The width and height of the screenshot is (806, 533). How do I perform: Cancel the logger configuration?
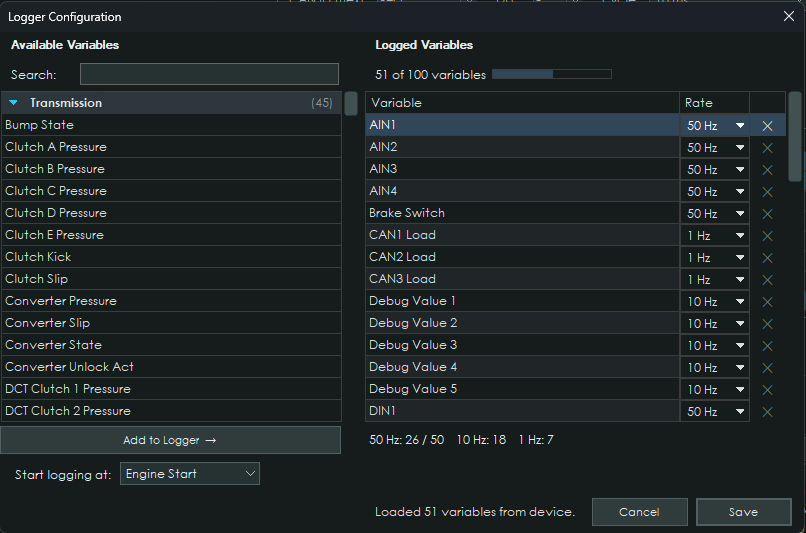(639, 512)
